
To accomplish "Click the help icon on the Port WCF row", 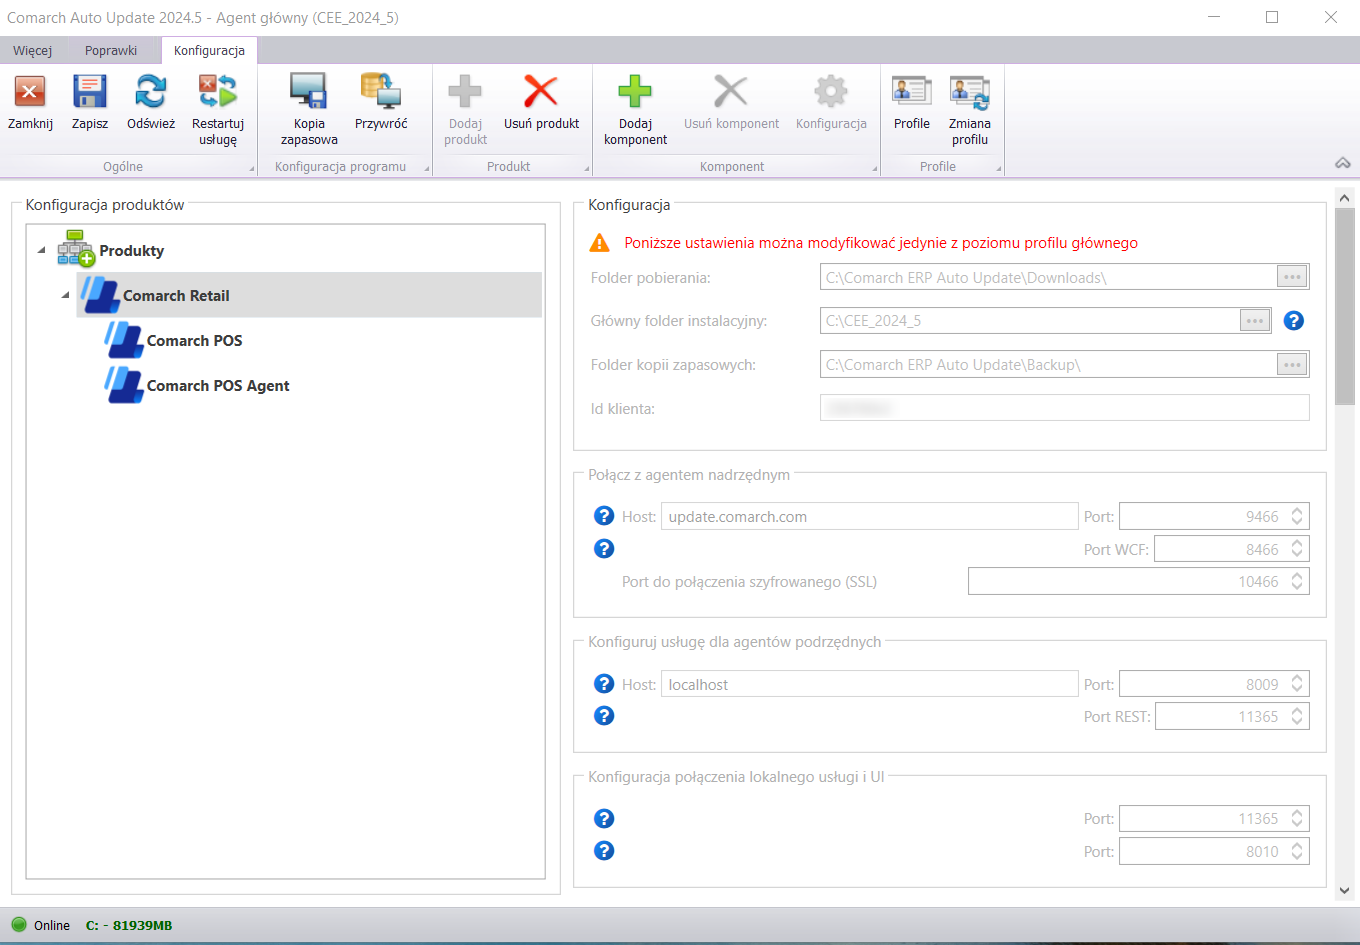I will (x=604, y=549).
